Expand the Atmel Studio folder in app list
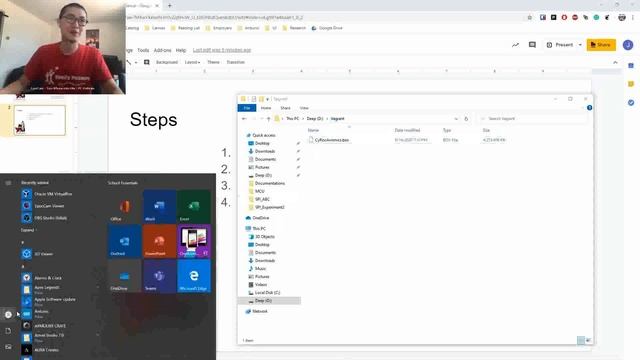Screen dimensions: 640x360 pyautogui.click(x=98, y=336)
